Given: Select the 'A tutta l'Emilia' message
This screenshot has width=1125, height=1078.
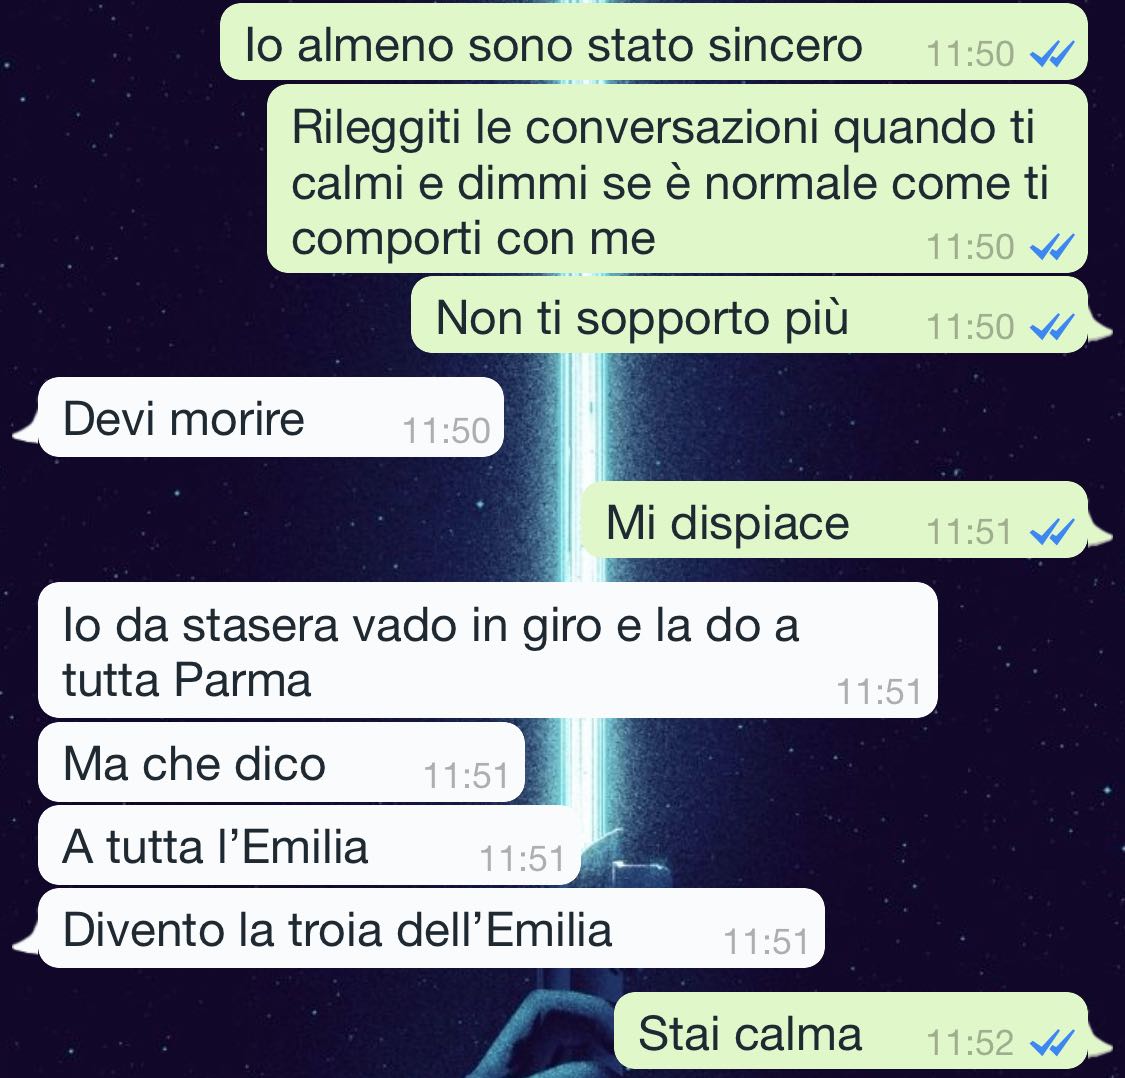Looking at the screenshot, I should tap(309, 845).
